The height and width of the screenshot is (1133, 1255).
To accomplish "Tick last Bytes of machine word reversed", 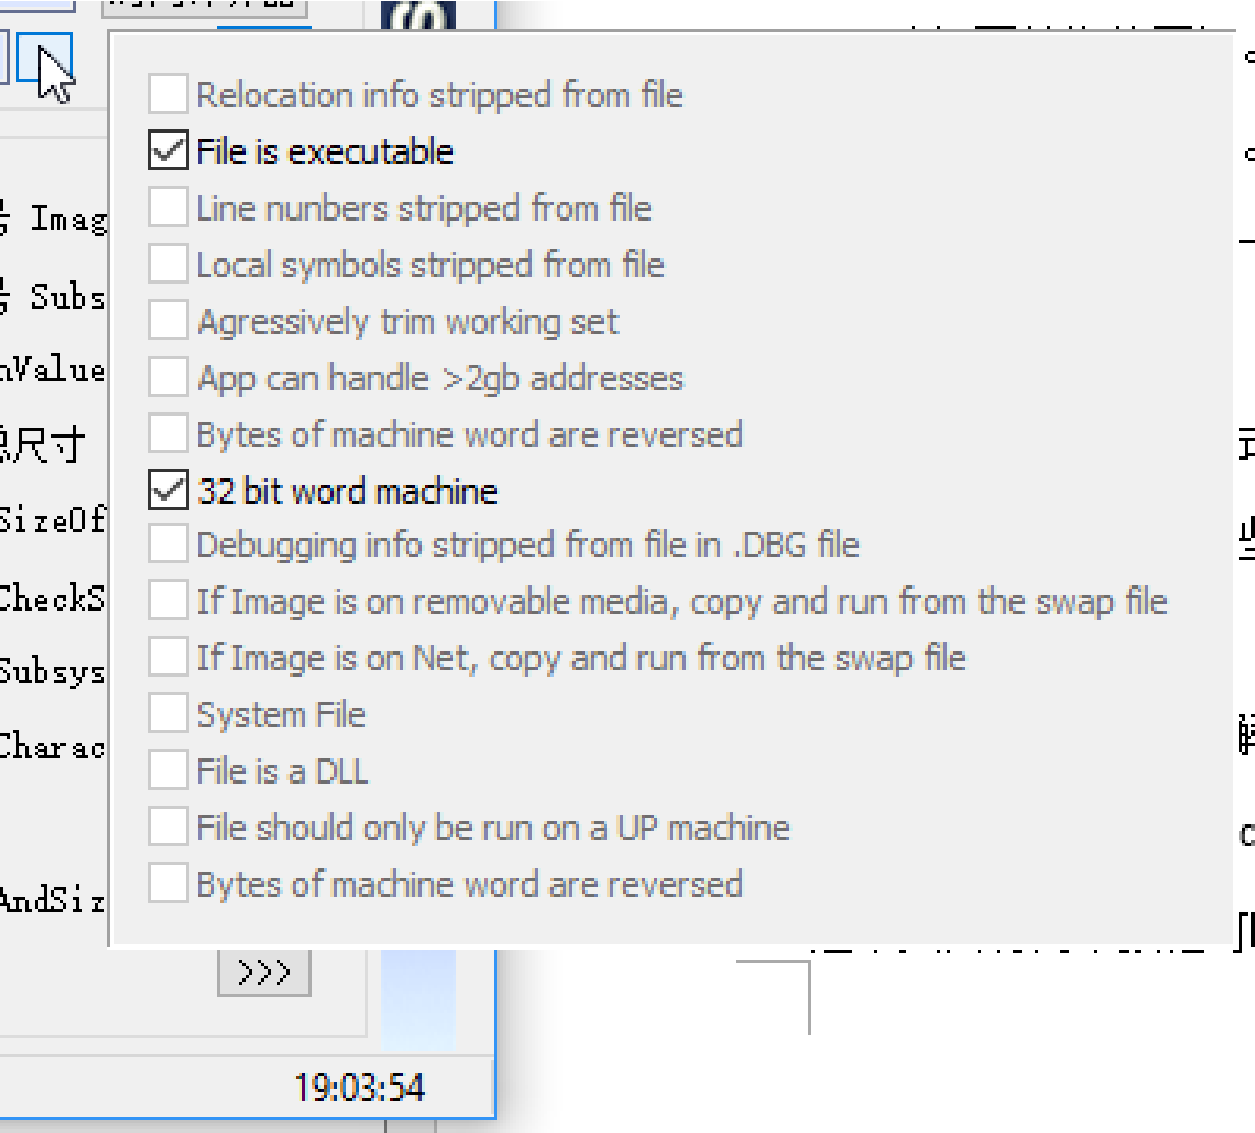I will click(x=168, y=884).
